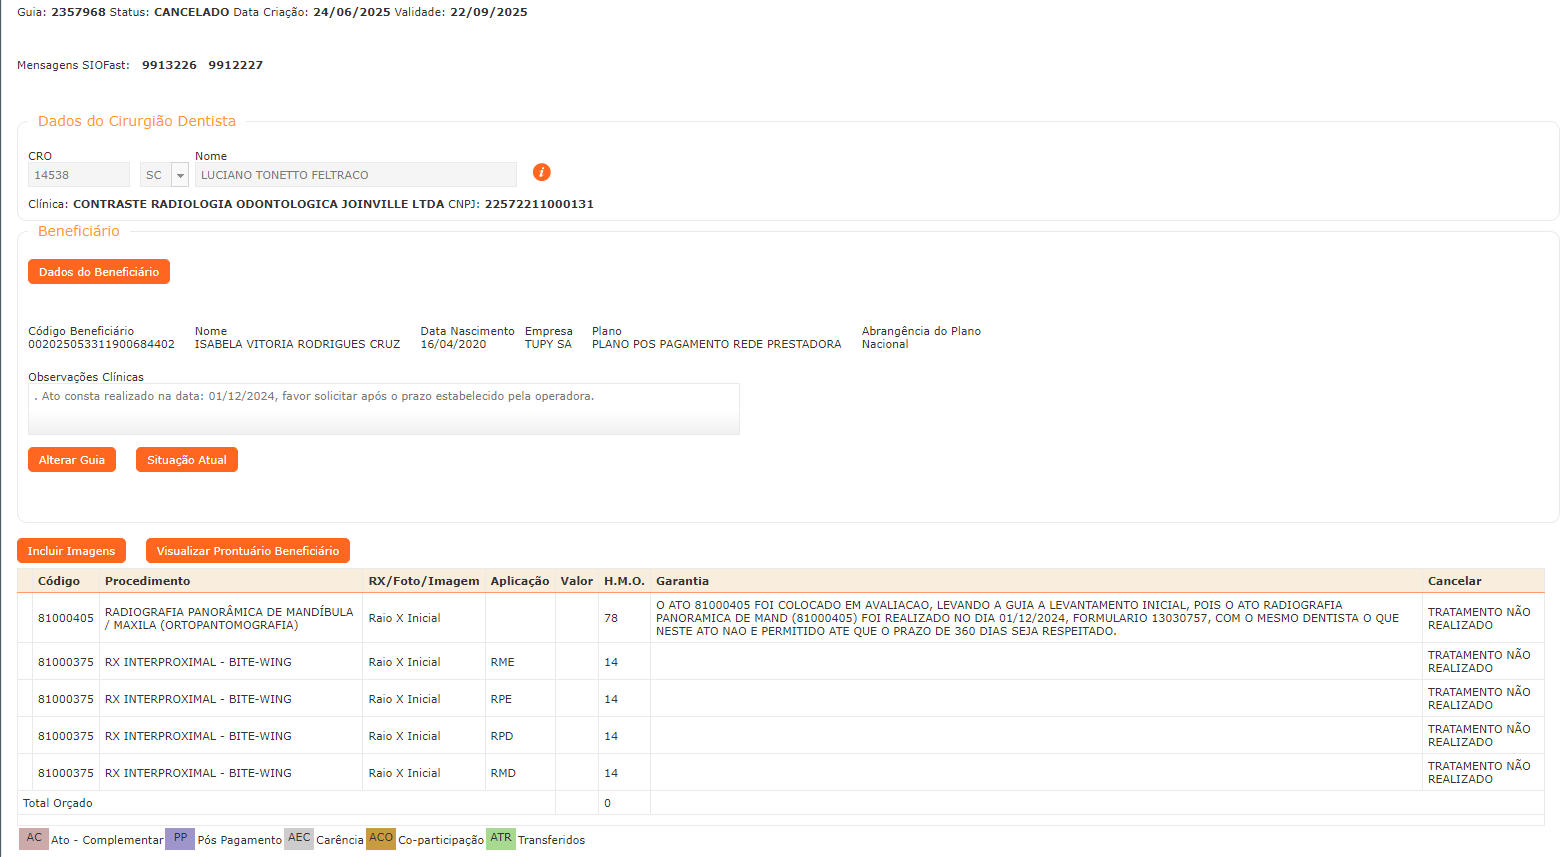Click Tratamento Não Realizado in the RPE row
This screenshot has height=857, width=1562.
(1479, 698)
